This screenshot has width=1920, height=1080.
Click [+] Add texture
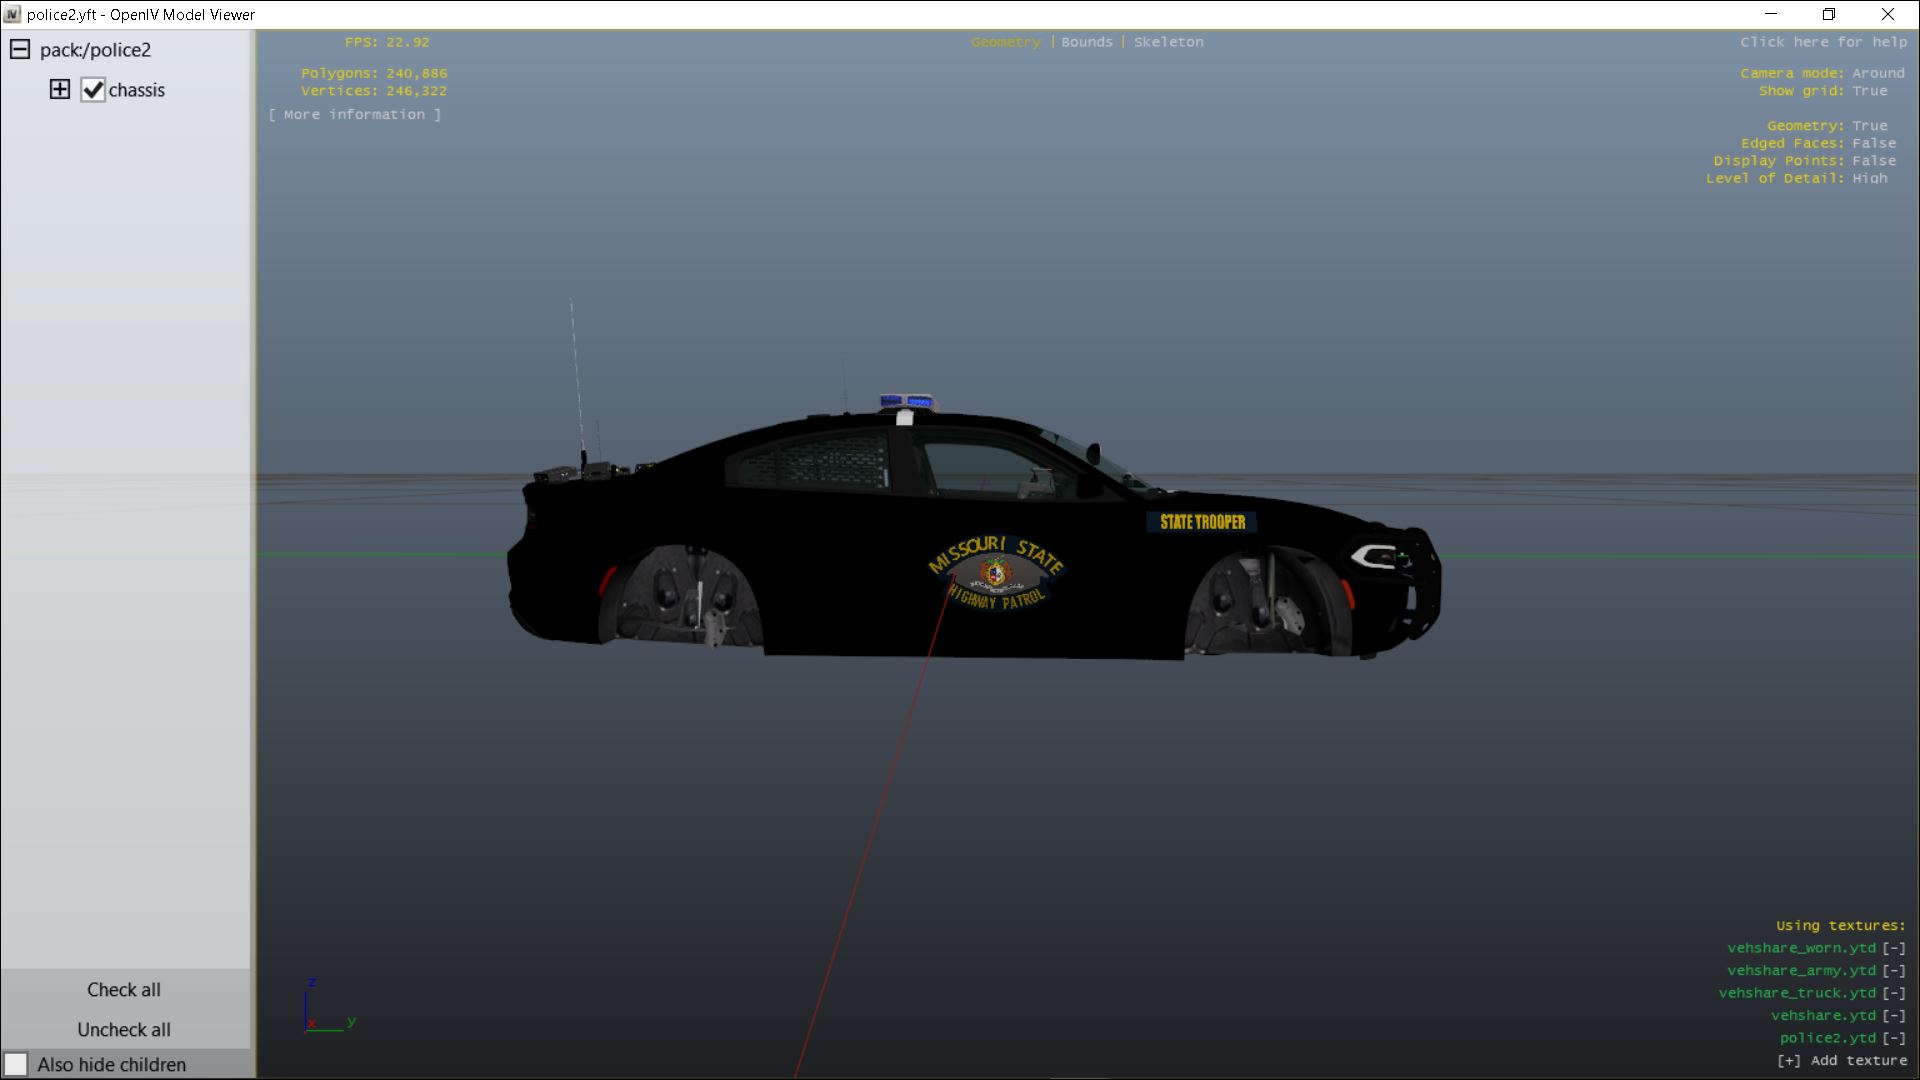(1842, 1061)
